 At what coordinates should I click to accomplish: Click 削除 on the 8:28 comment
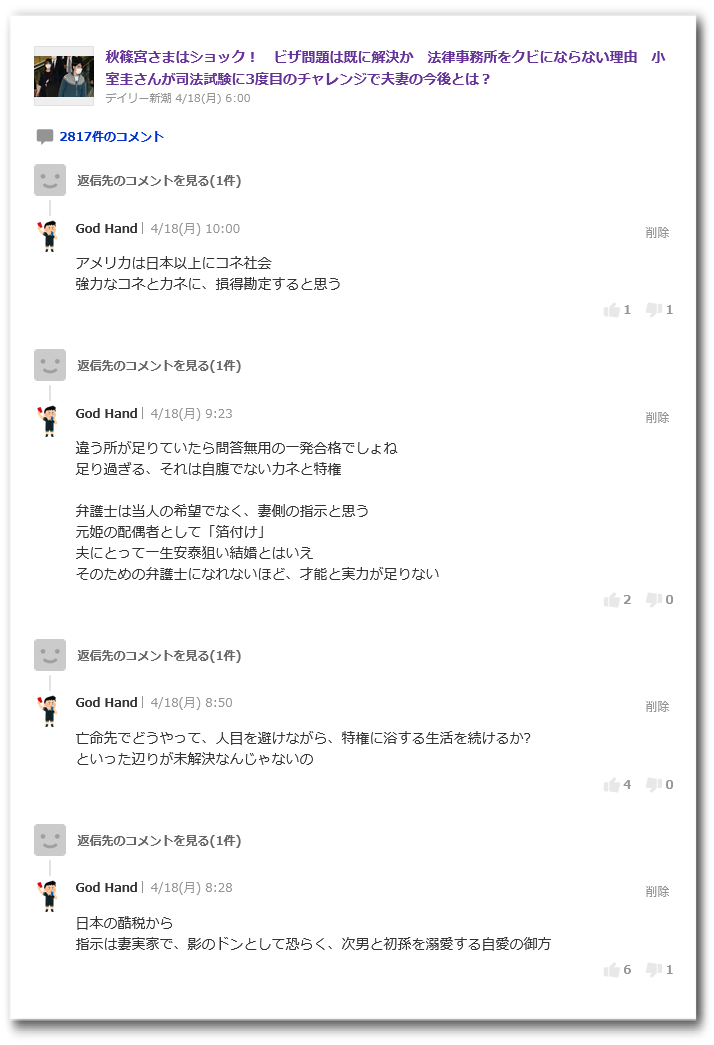[658, 888]
